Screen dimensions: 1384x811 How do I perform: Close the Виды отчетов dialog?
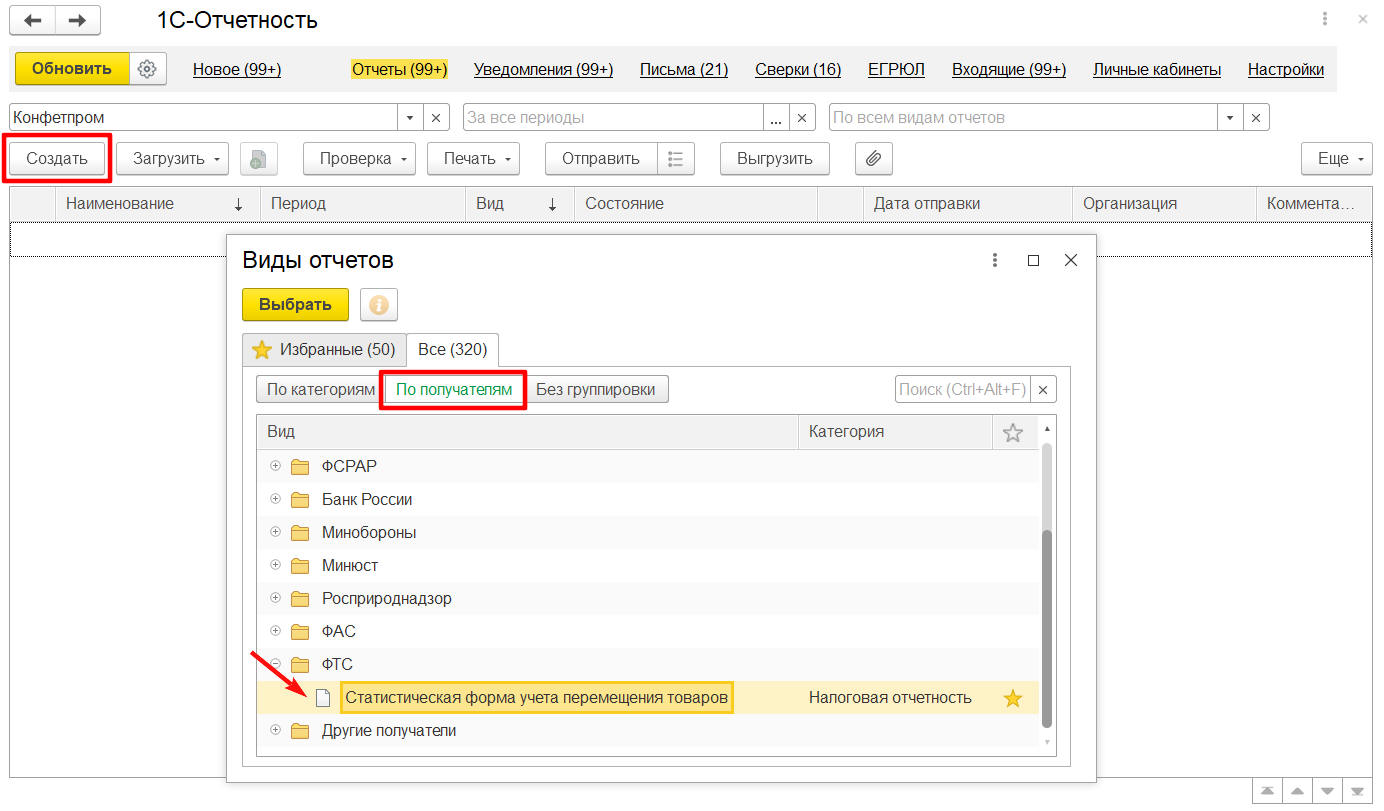[1071, 260]
